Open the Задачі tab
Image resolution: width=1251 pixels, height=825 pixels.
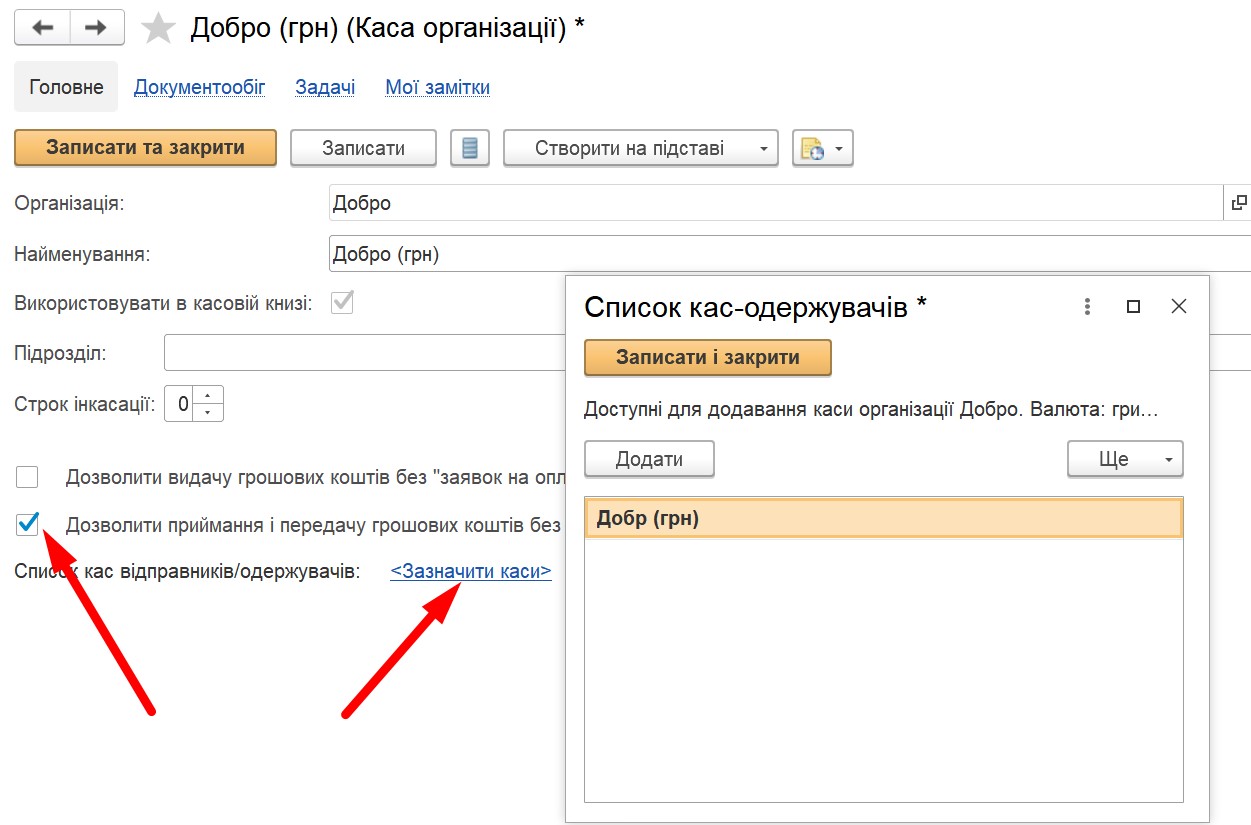point(325,87)
